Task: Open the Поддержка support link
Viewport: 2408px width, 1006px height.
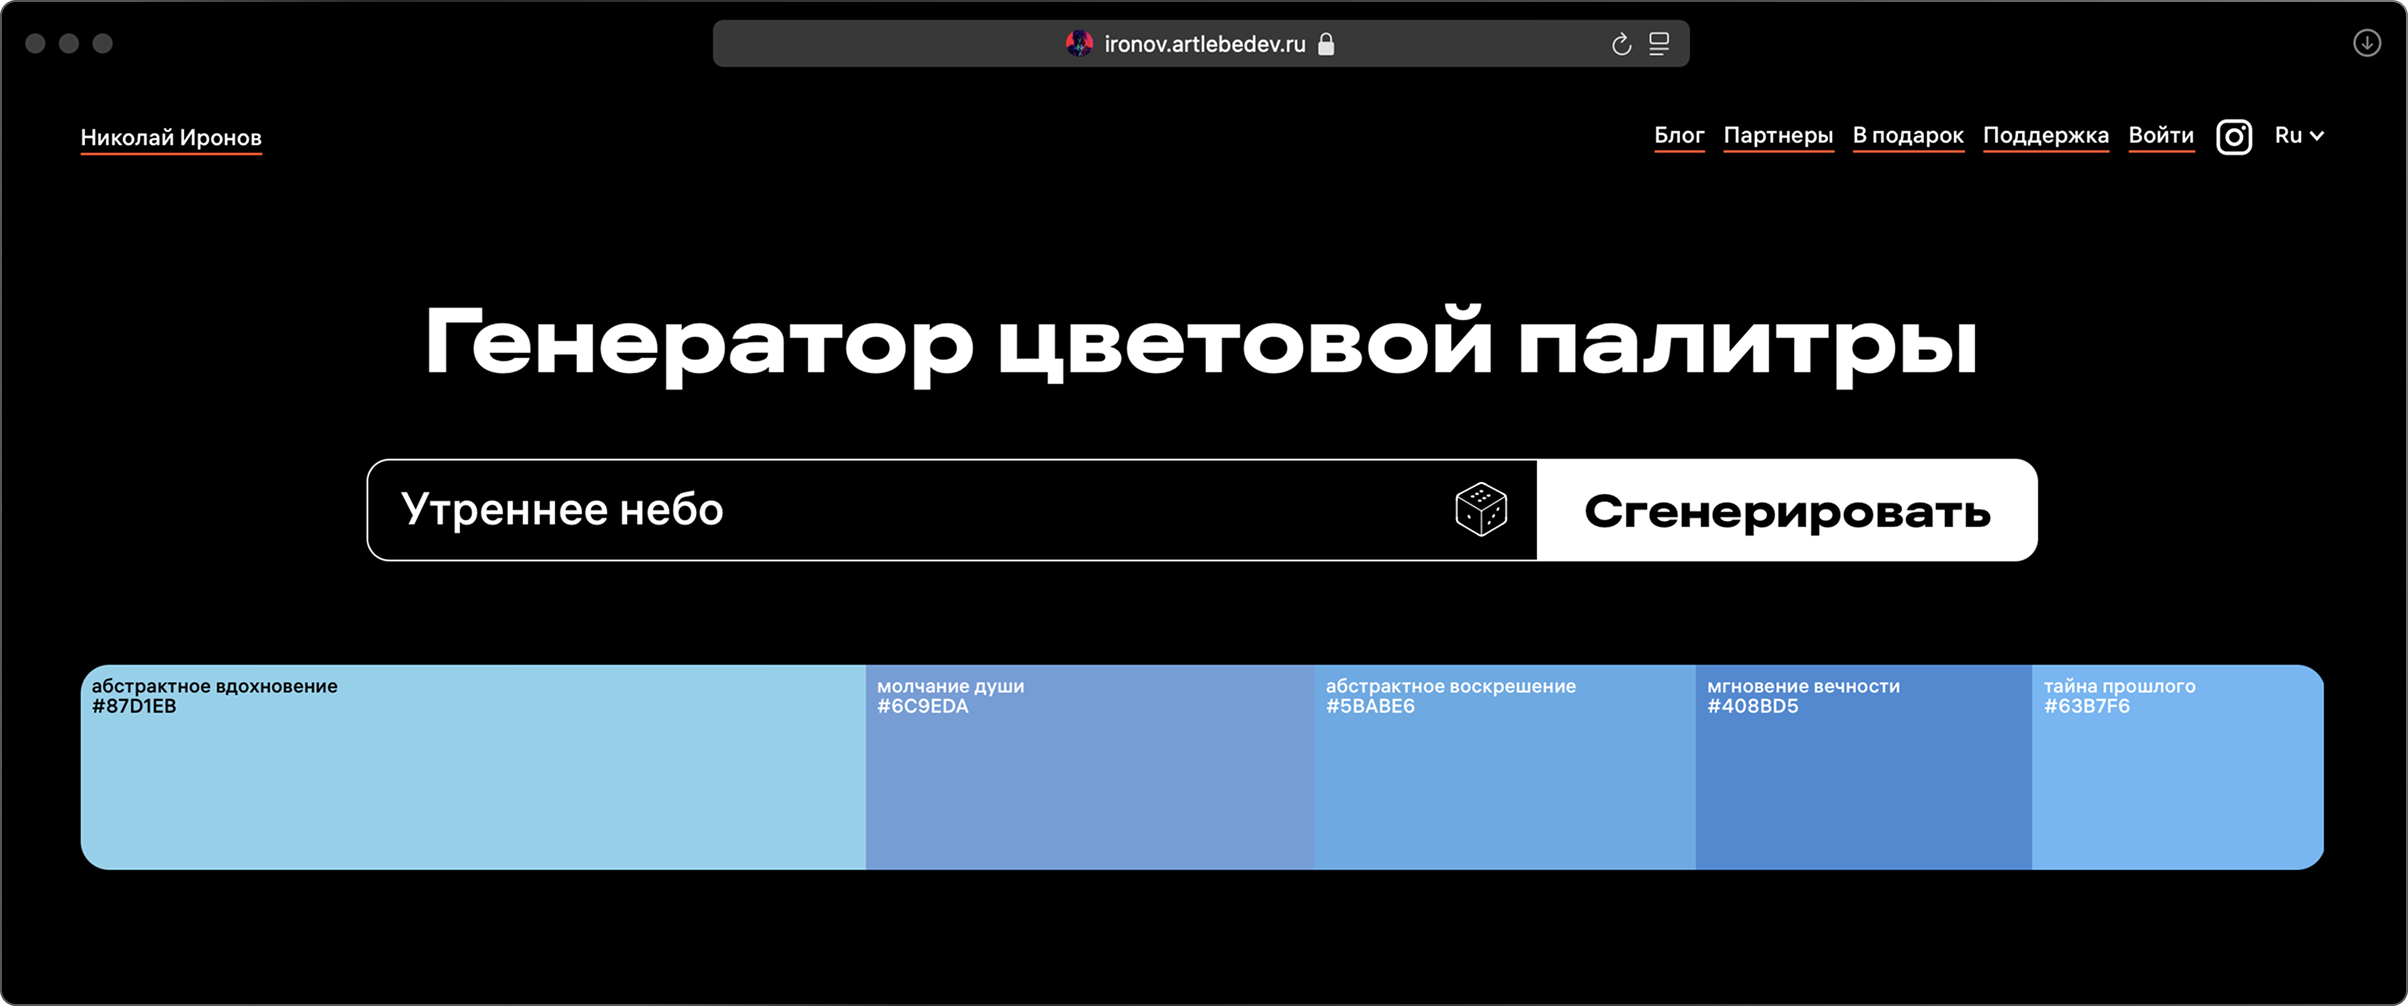Action: [2046, 136]
